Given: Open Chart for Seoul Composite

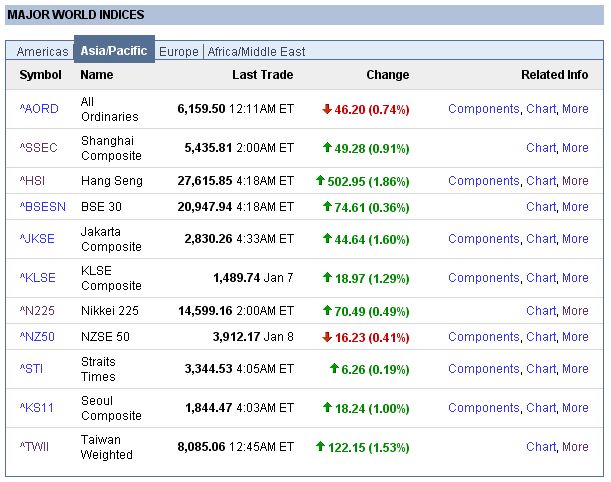Looking at the screenshot, I should point(541,408).
